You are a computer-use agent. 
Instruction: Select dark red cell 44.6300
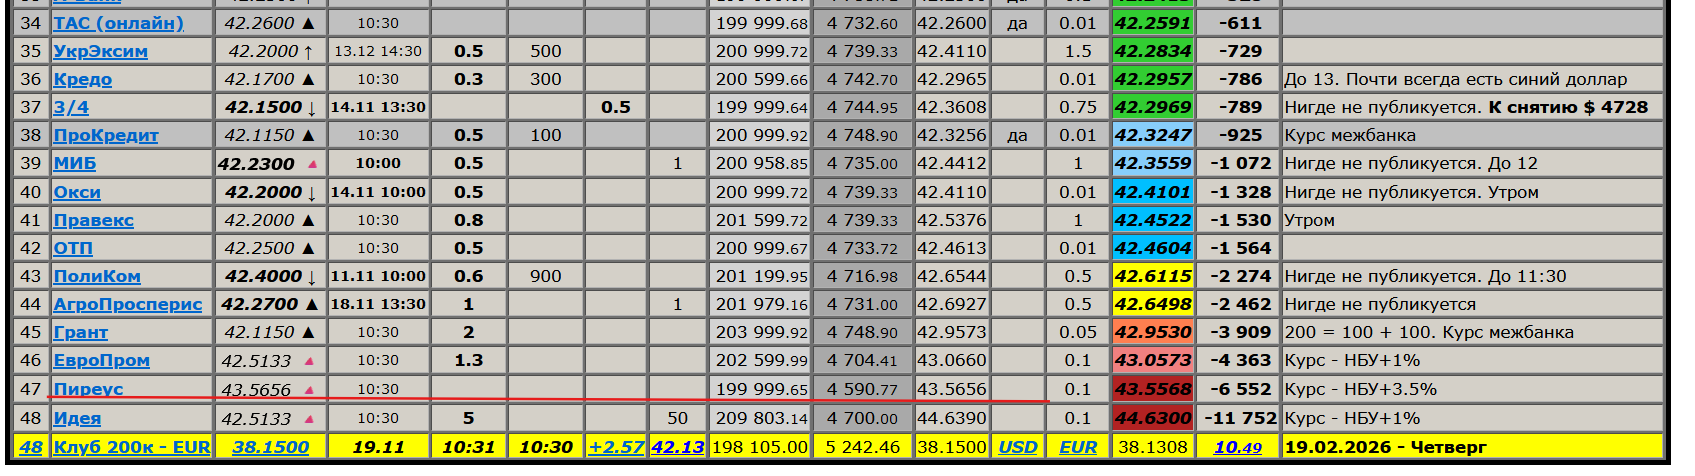coord(1153,418)
